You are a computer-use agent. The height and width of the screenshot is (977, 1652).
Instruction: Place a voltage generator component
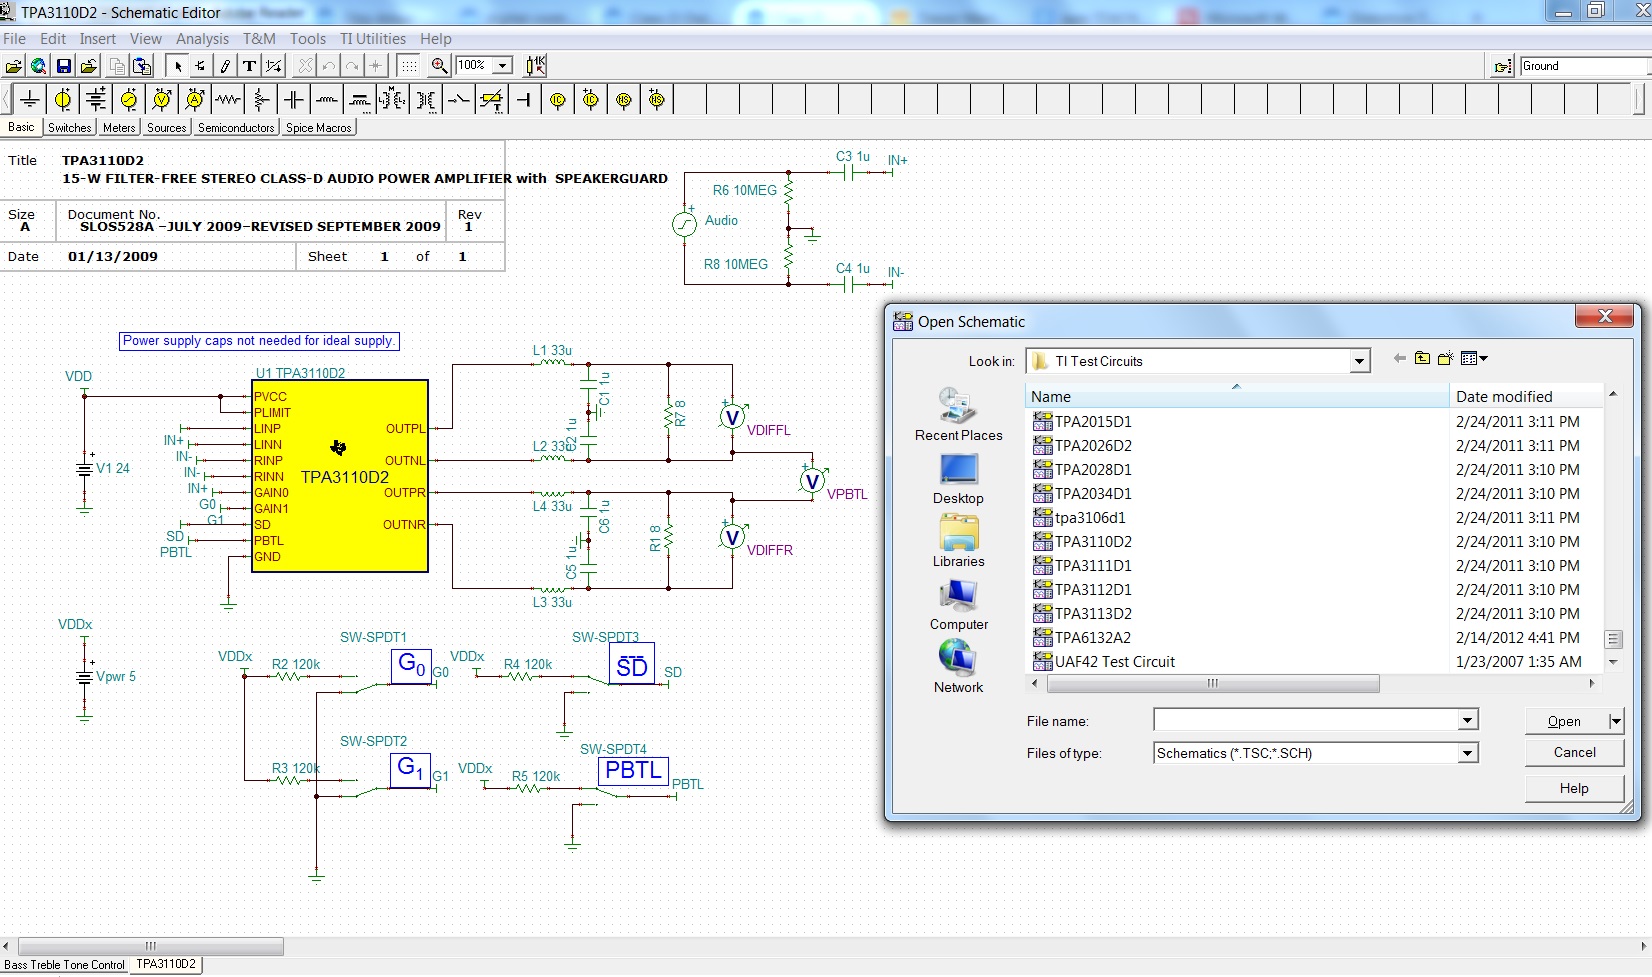pyautogui.click(x=129, y=99)
